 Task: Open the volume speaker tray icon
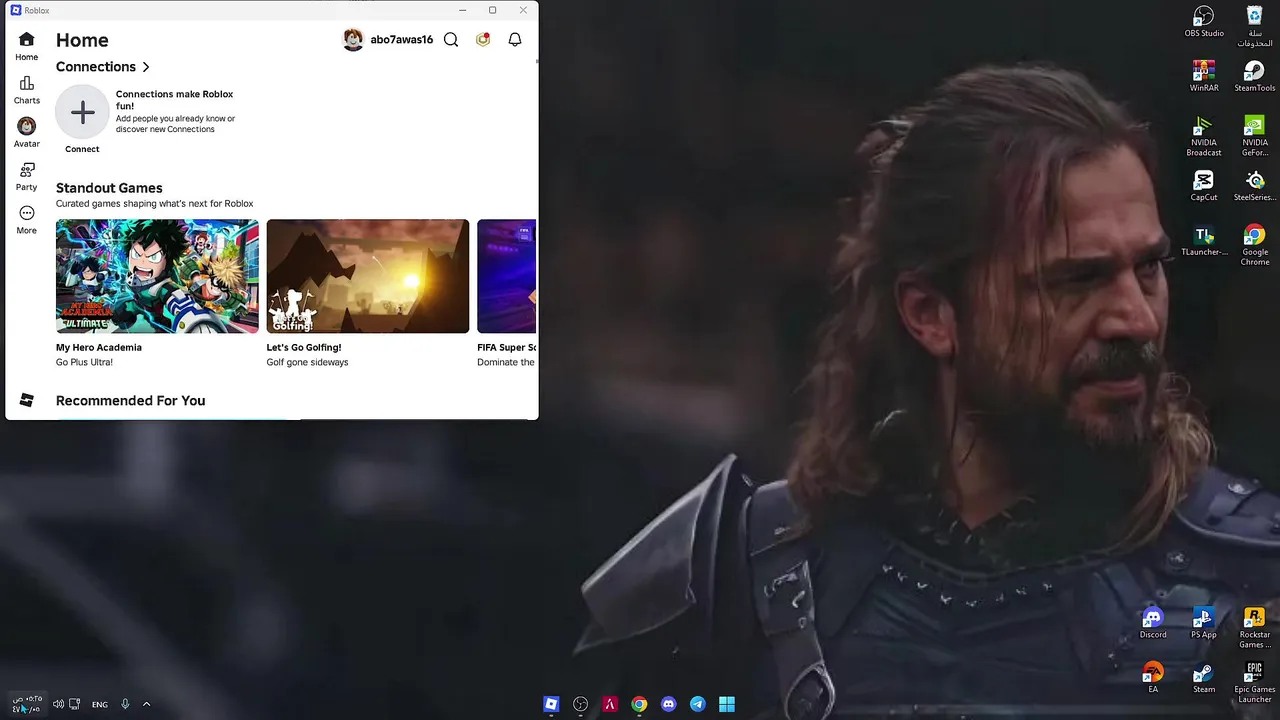click(x=58, y=704)
